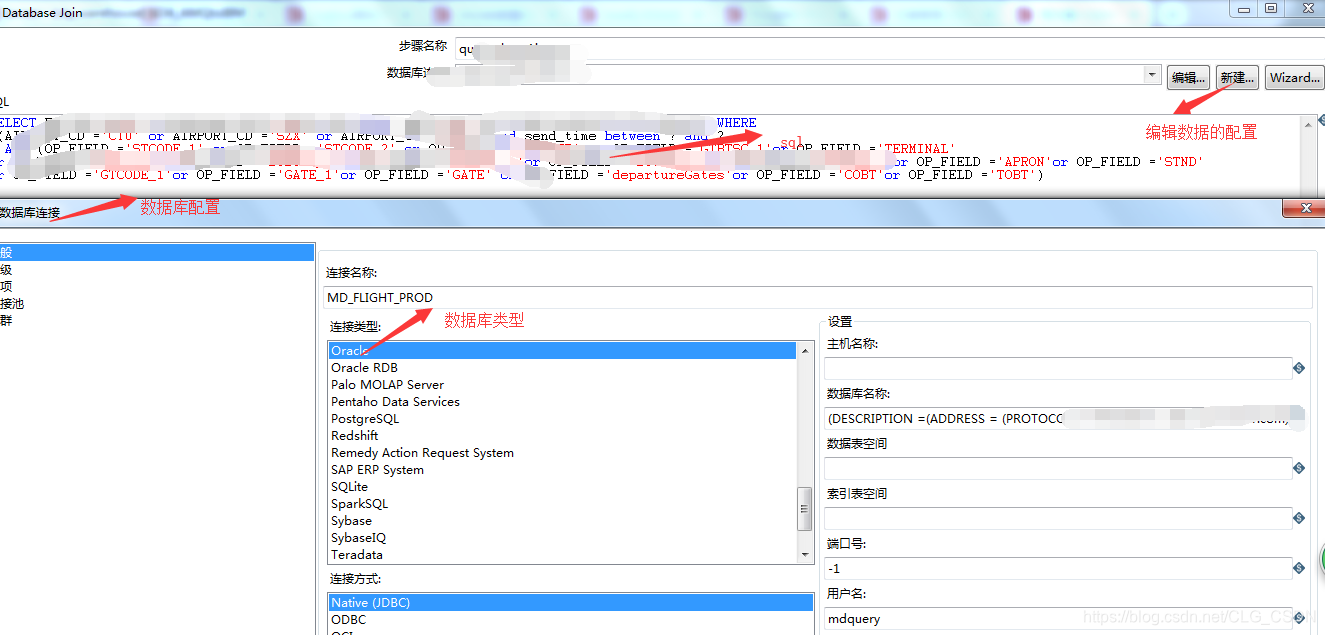Click variable icon beside 索引表空间 field
This screenshot has width=1325, height=635.
[x=1299, y=518]
